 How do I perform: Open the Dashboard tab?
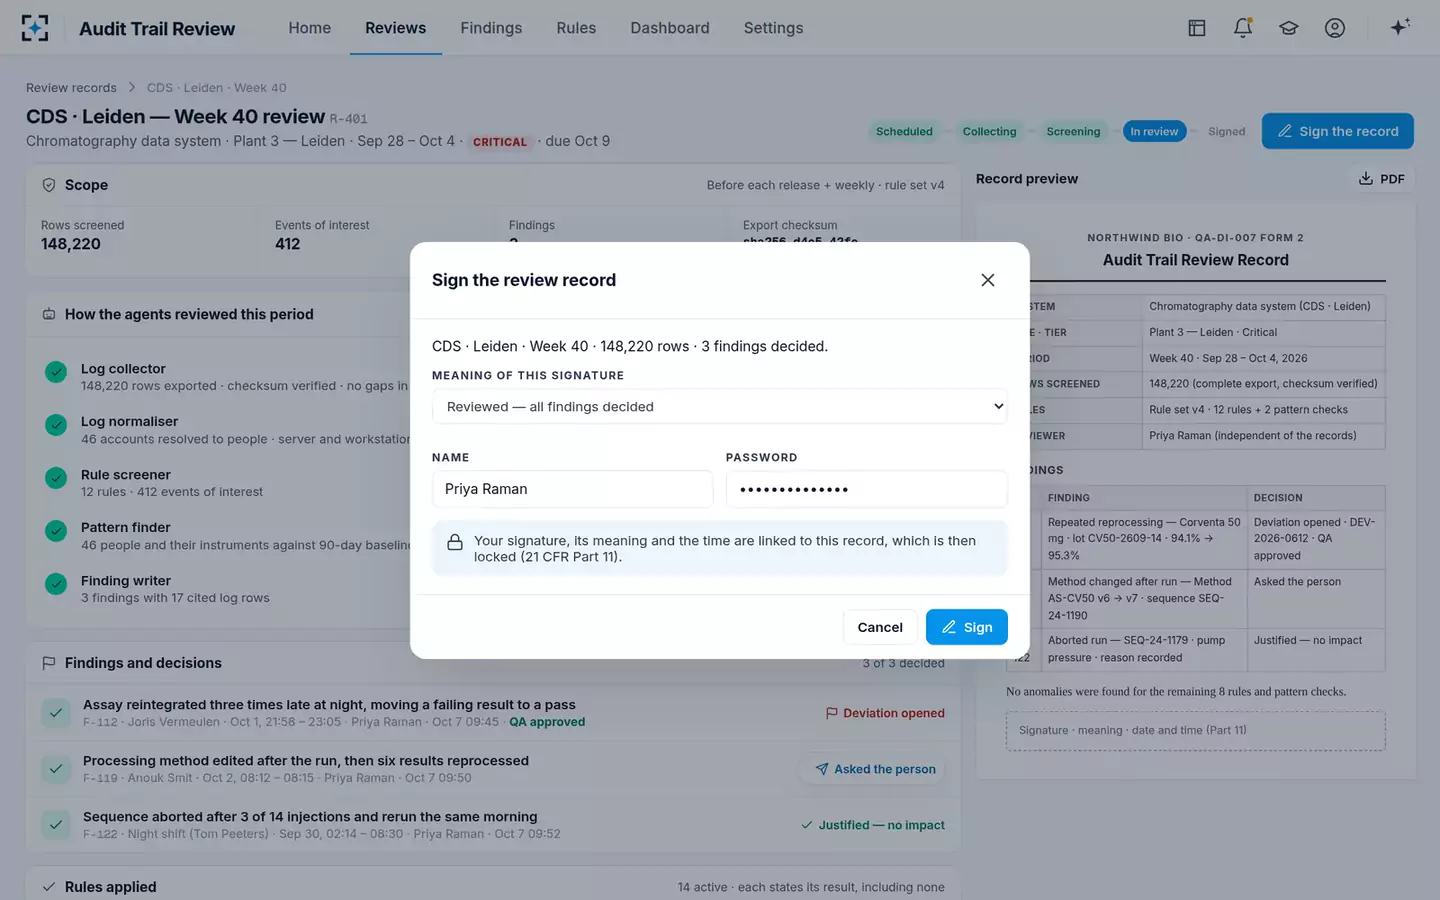(x=670, y=28)
